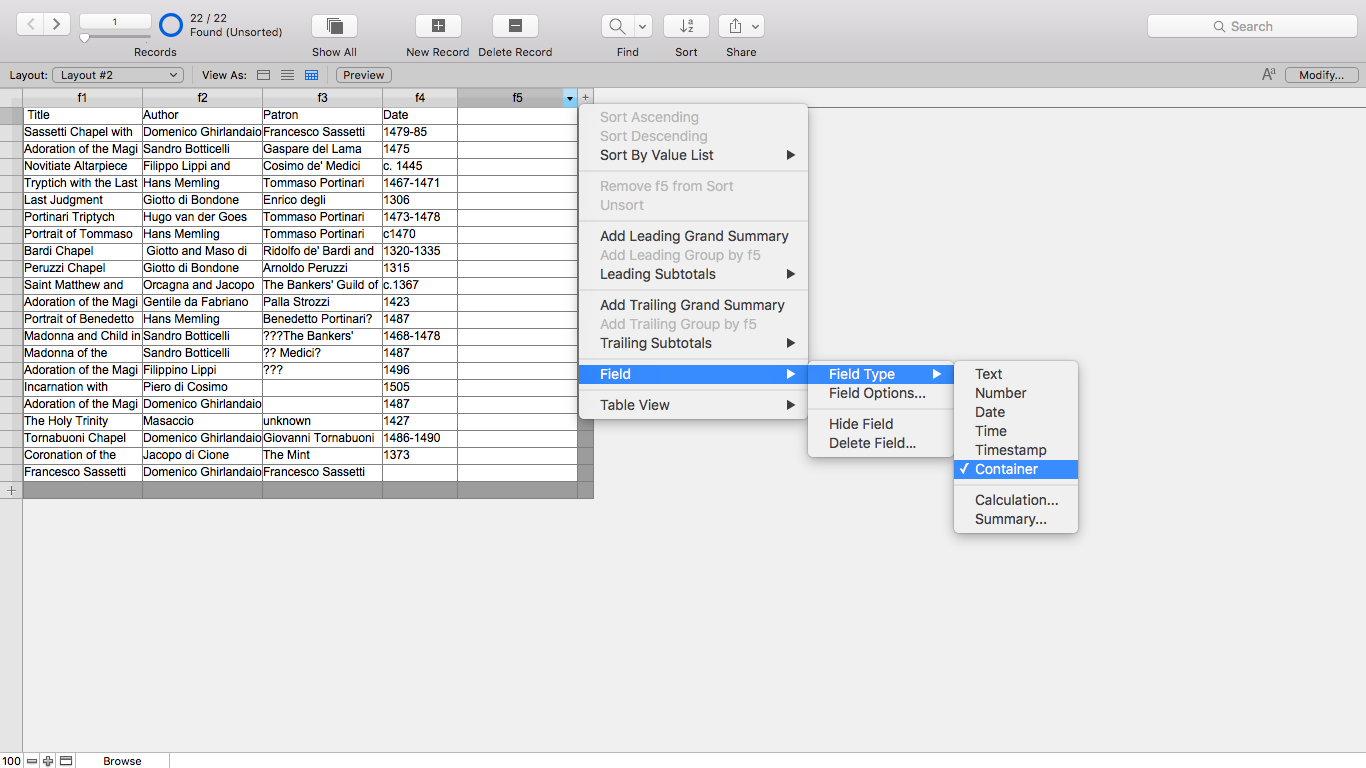1366x768 pixels.
Task: Expand the Table View submenu
Action: point(693,405)
